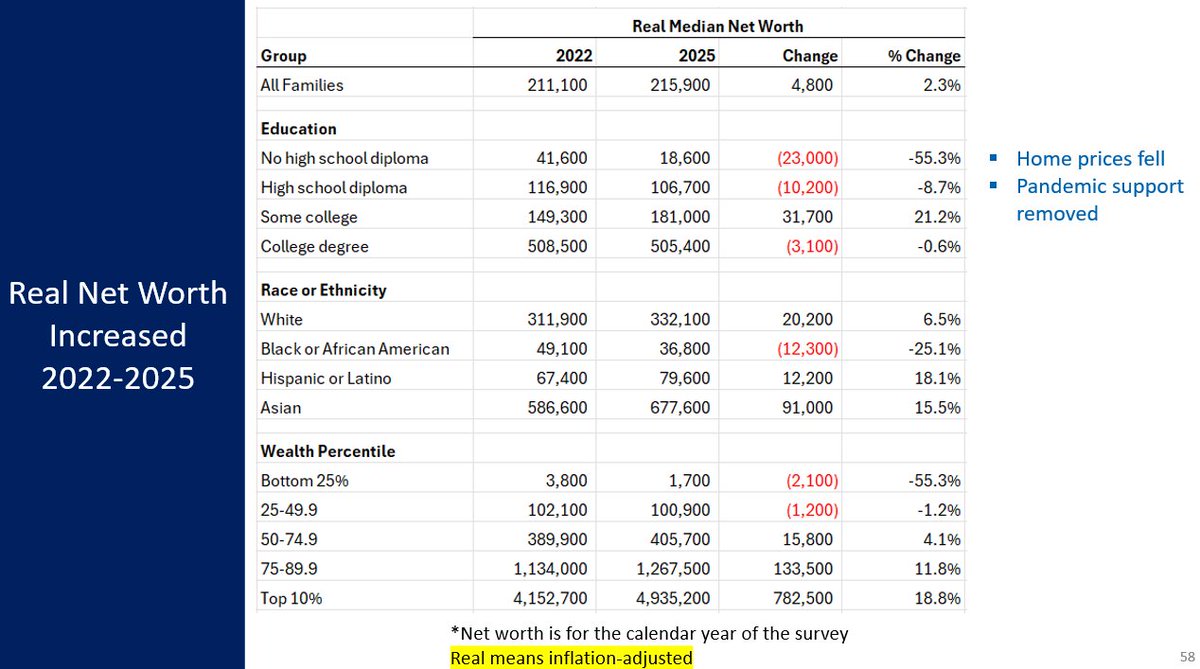
Task: Click the highlighted 'Real means inflation-adjusted' note
Action: pos(570,657)
